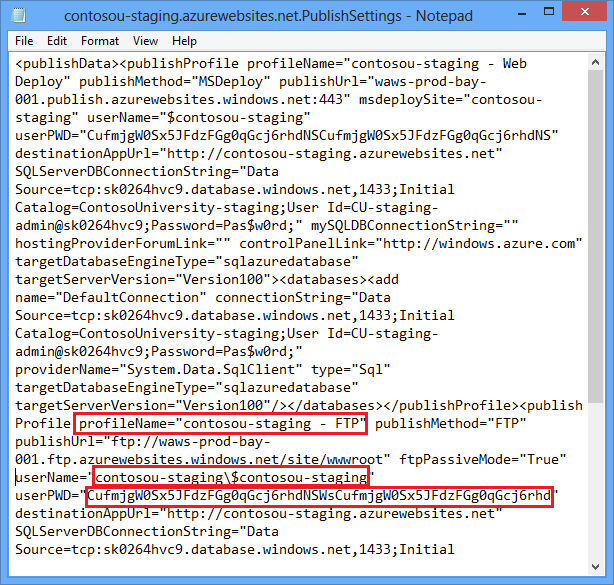Click the text publishUrl="ftp://waws-prod-bay-
Screen dimensions: 614x585
(143, 441)
